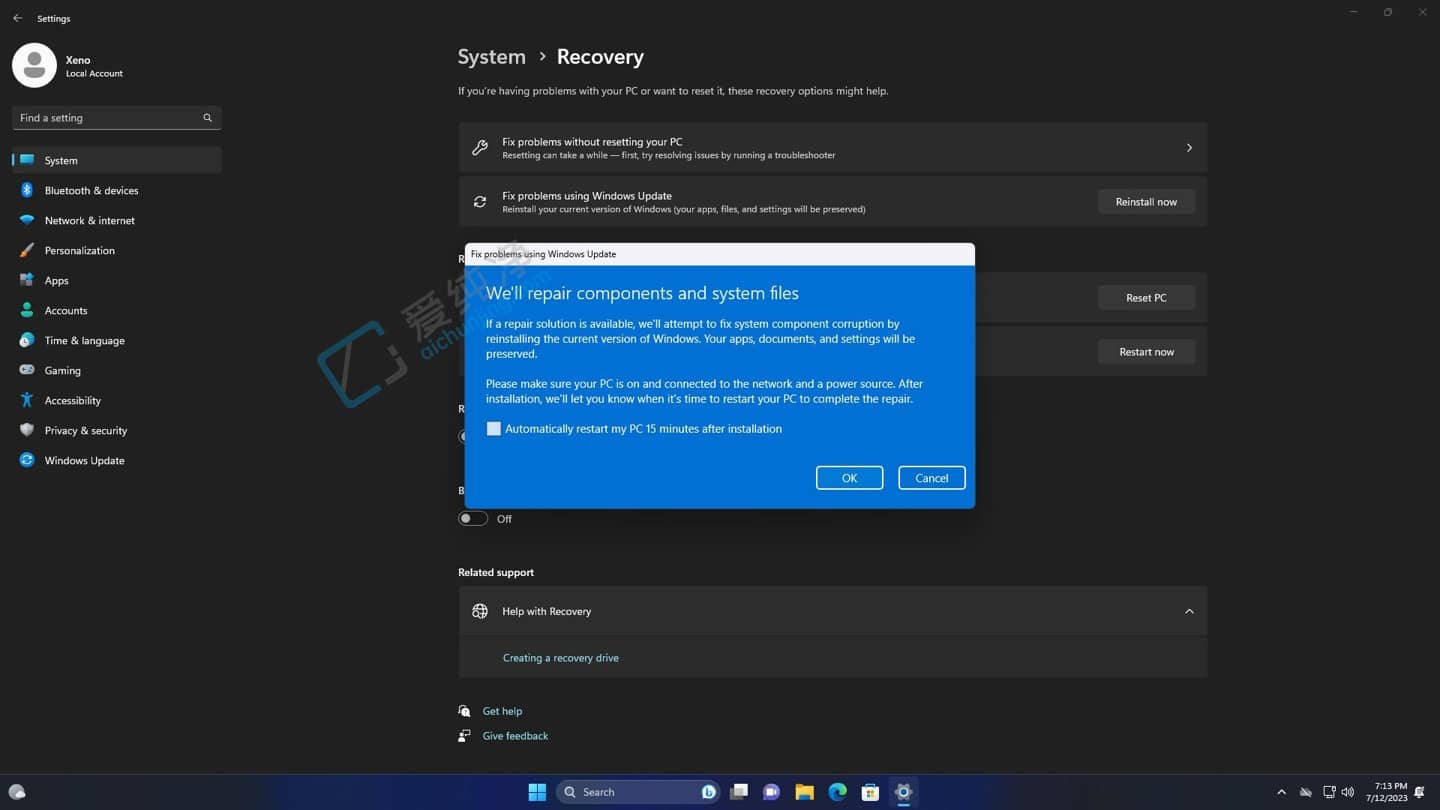Image resolution: width=1440 pixels, height=810 pixels.
Task: Click the Personalization brush icon
Action: [25, 250]
